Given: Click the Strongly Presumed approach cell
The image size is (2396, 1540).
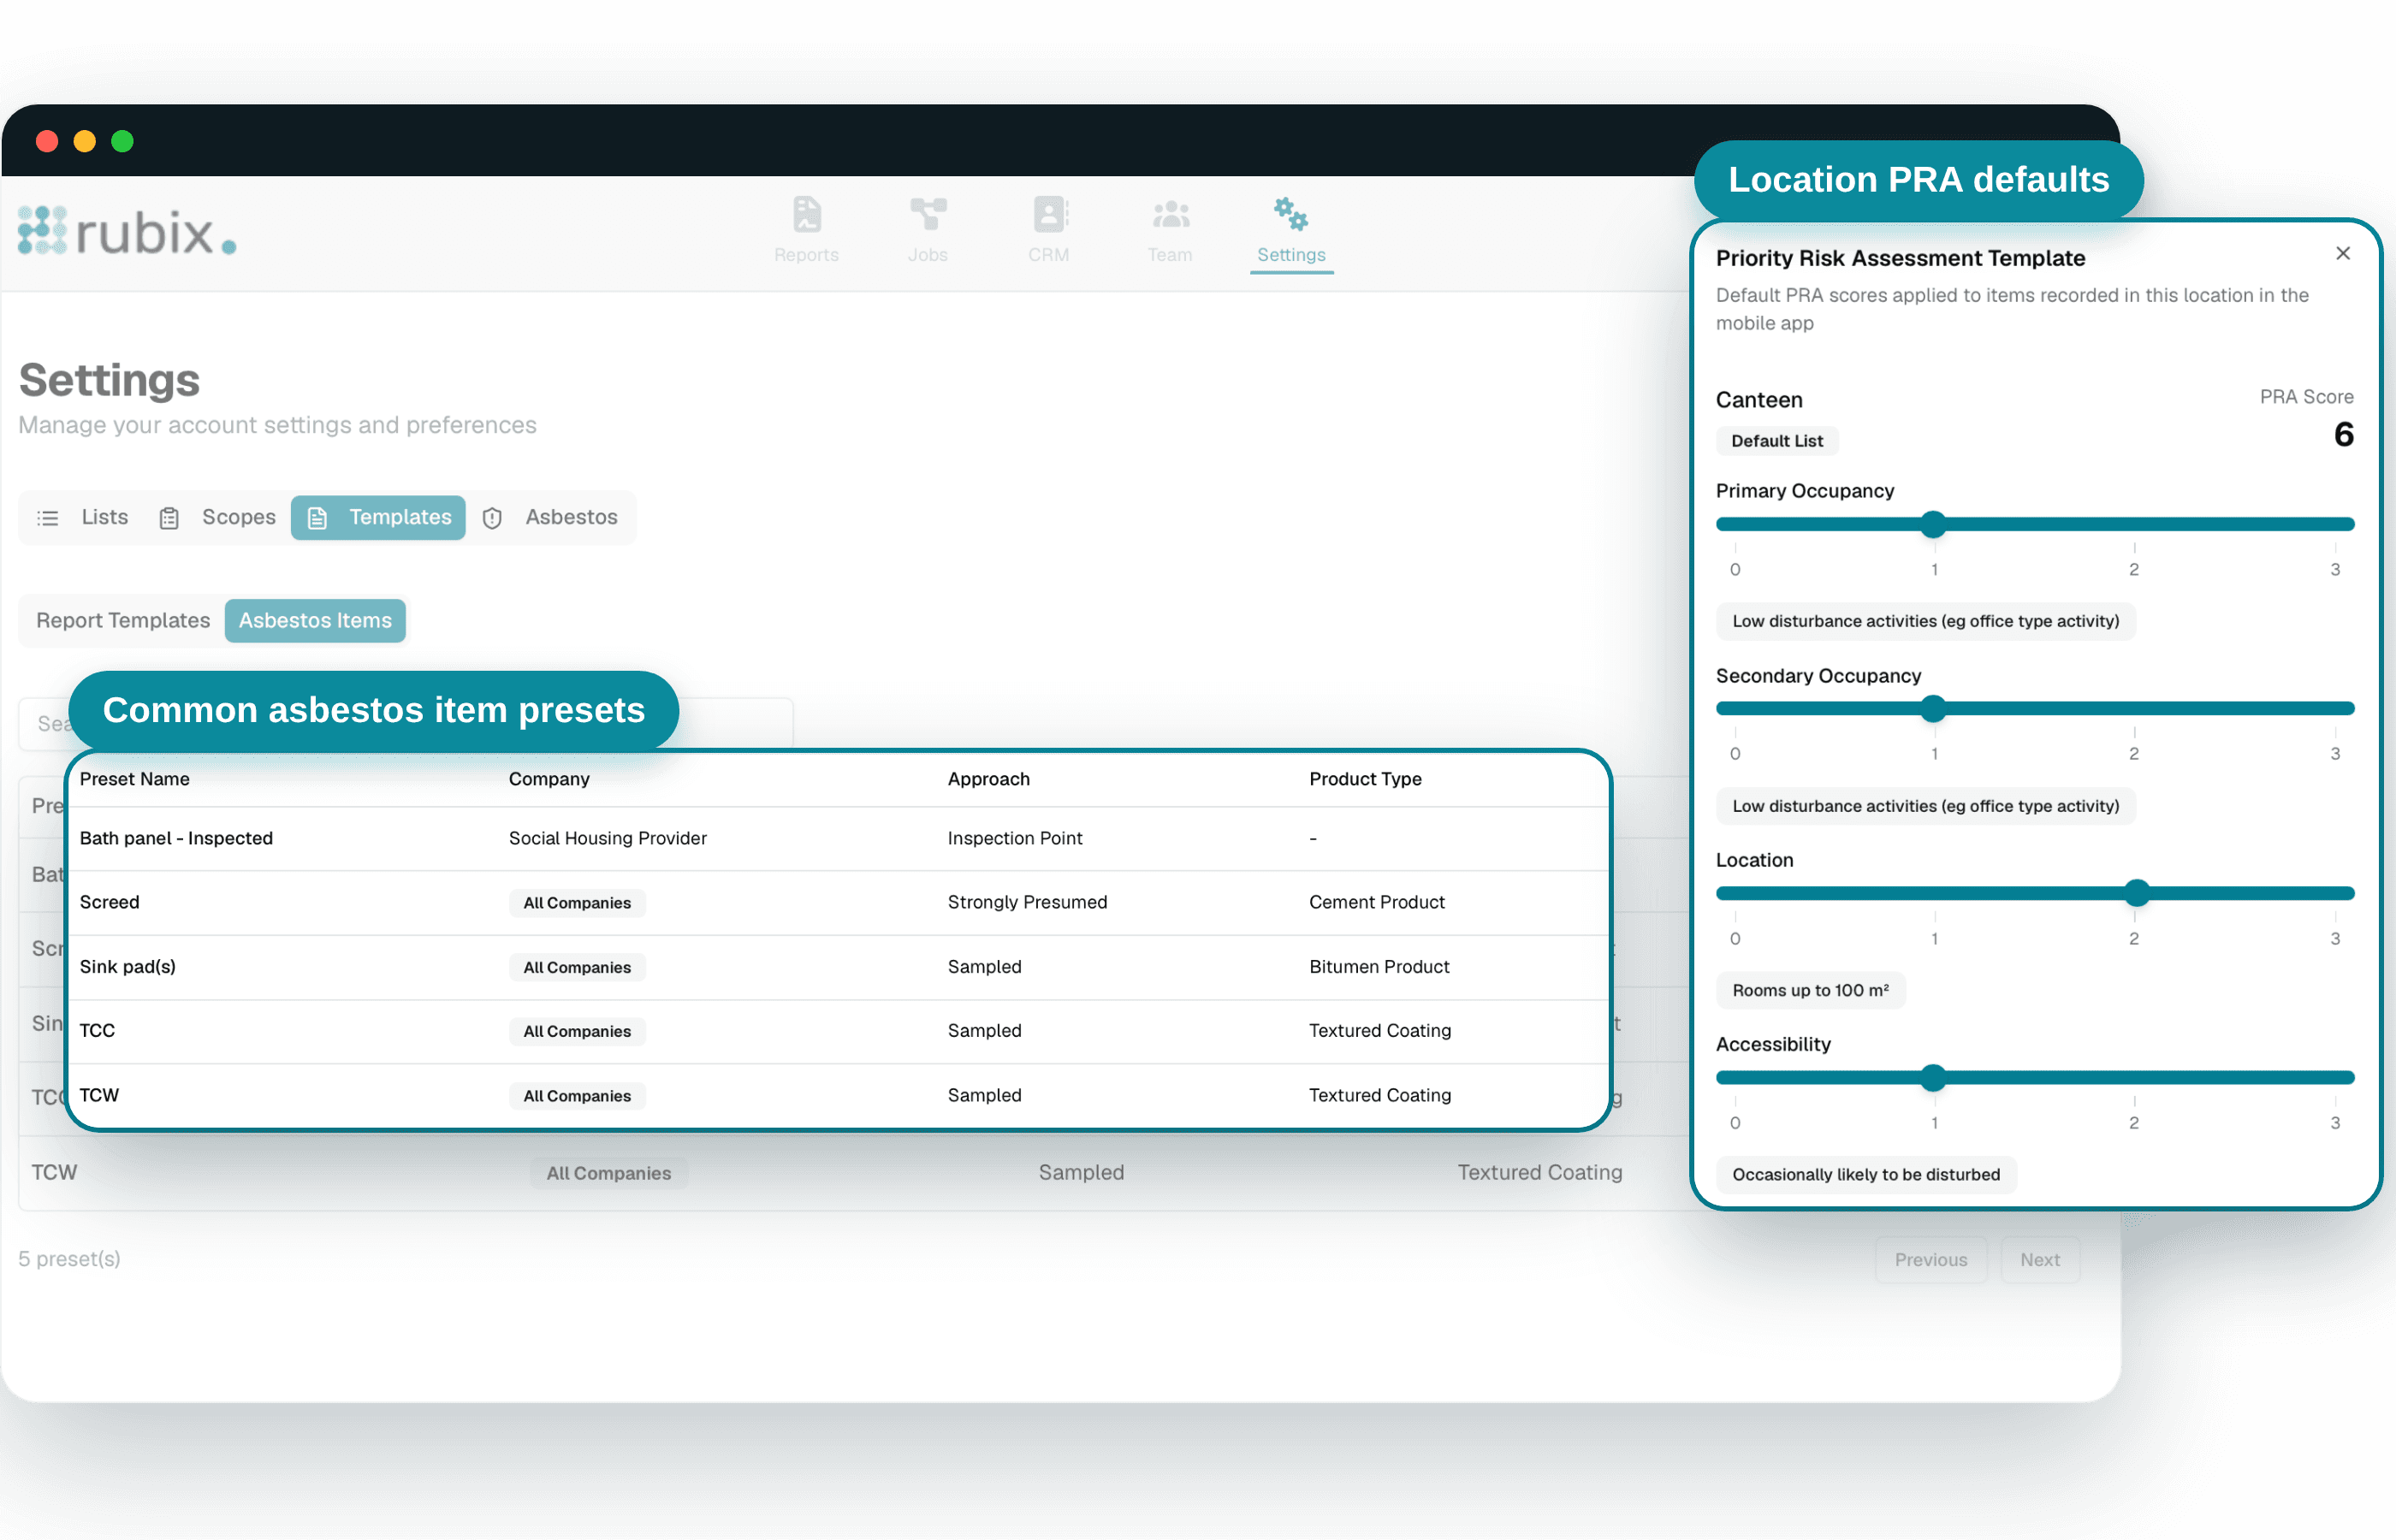Looking at the screenshot, I should [x=1027, y=902].
